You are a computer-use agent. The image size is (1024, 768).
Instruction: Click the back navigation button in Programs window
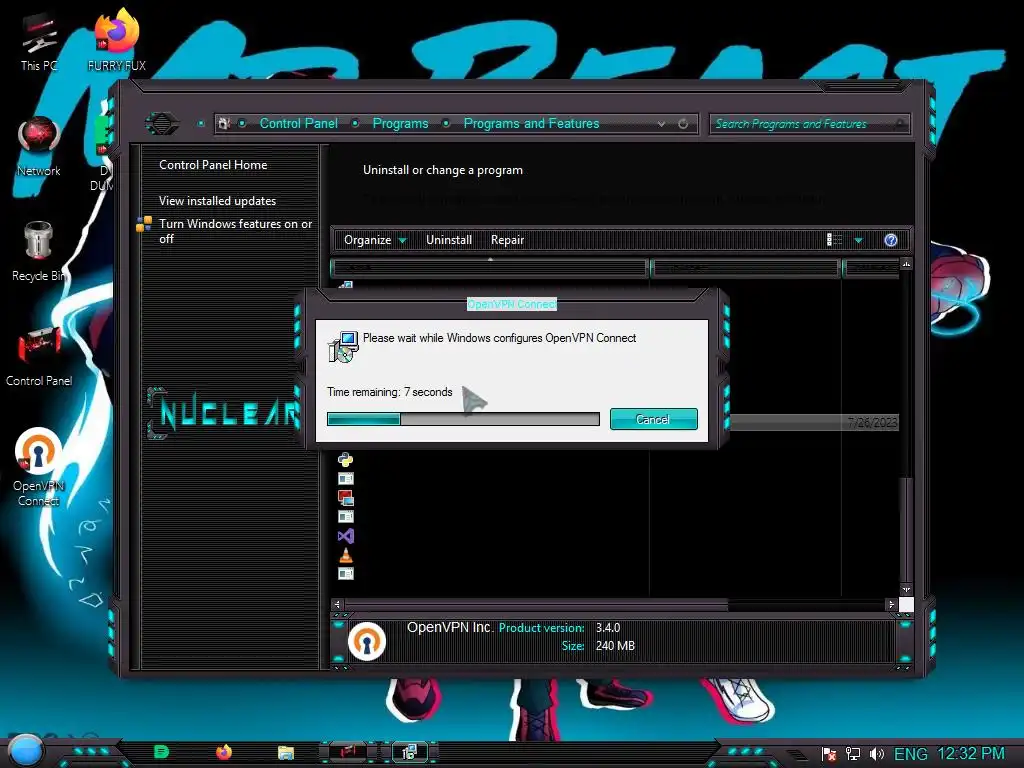161,123
